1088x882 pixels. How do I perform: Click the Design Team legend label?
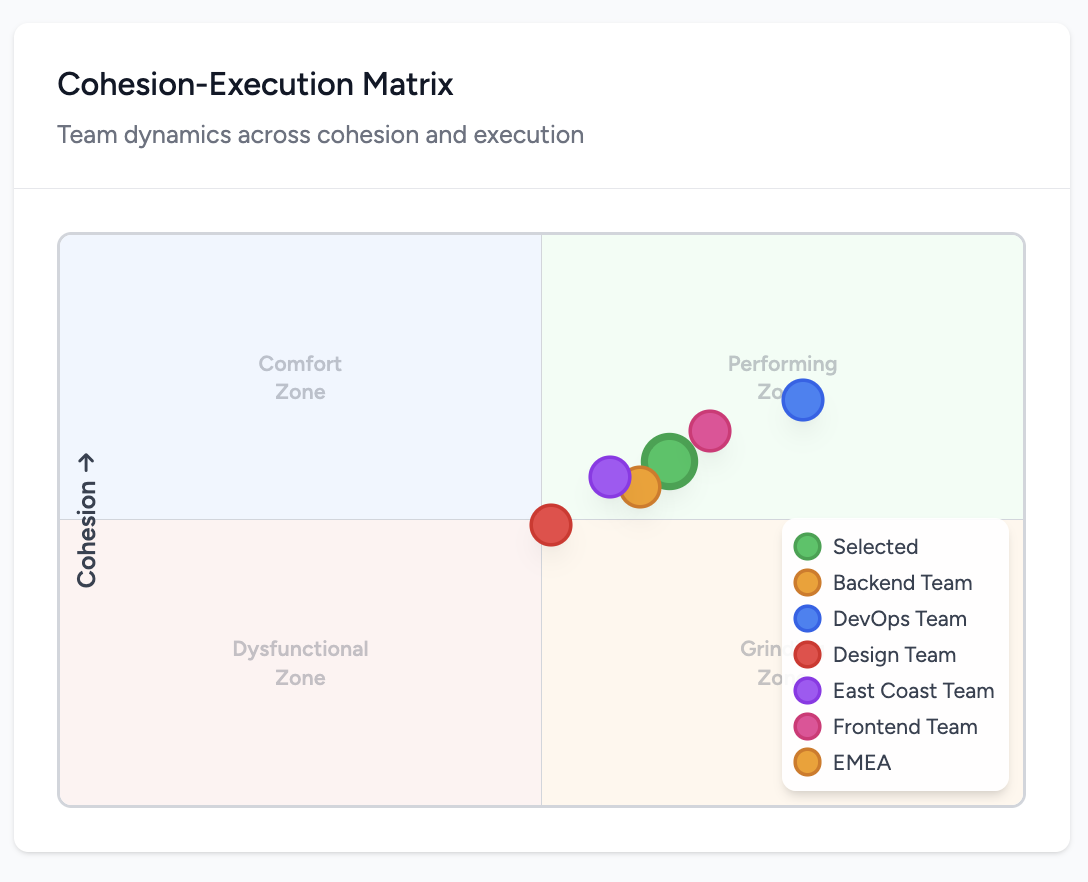(x=894, y=655)
